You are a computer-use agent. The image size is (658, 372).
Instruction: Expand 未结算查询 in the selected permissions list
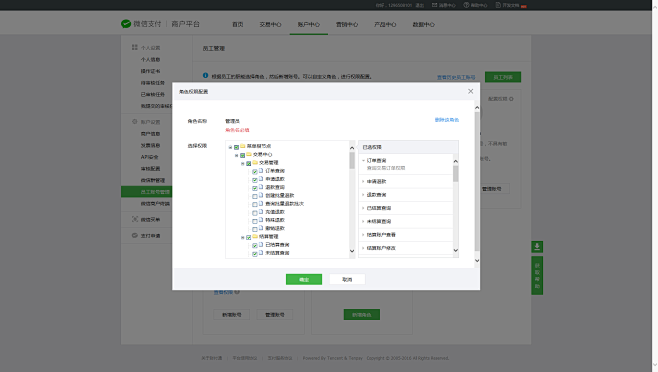(363, 221)
